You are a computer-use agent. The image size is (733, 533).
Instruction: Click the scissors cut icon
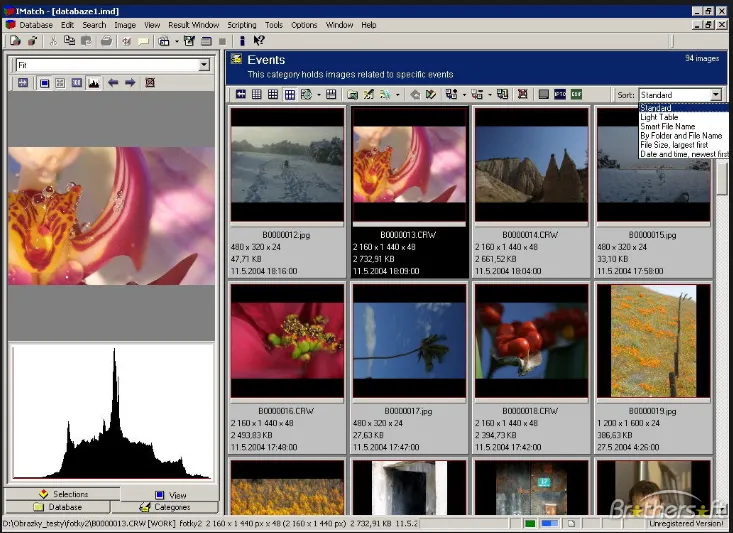point(53,41)
